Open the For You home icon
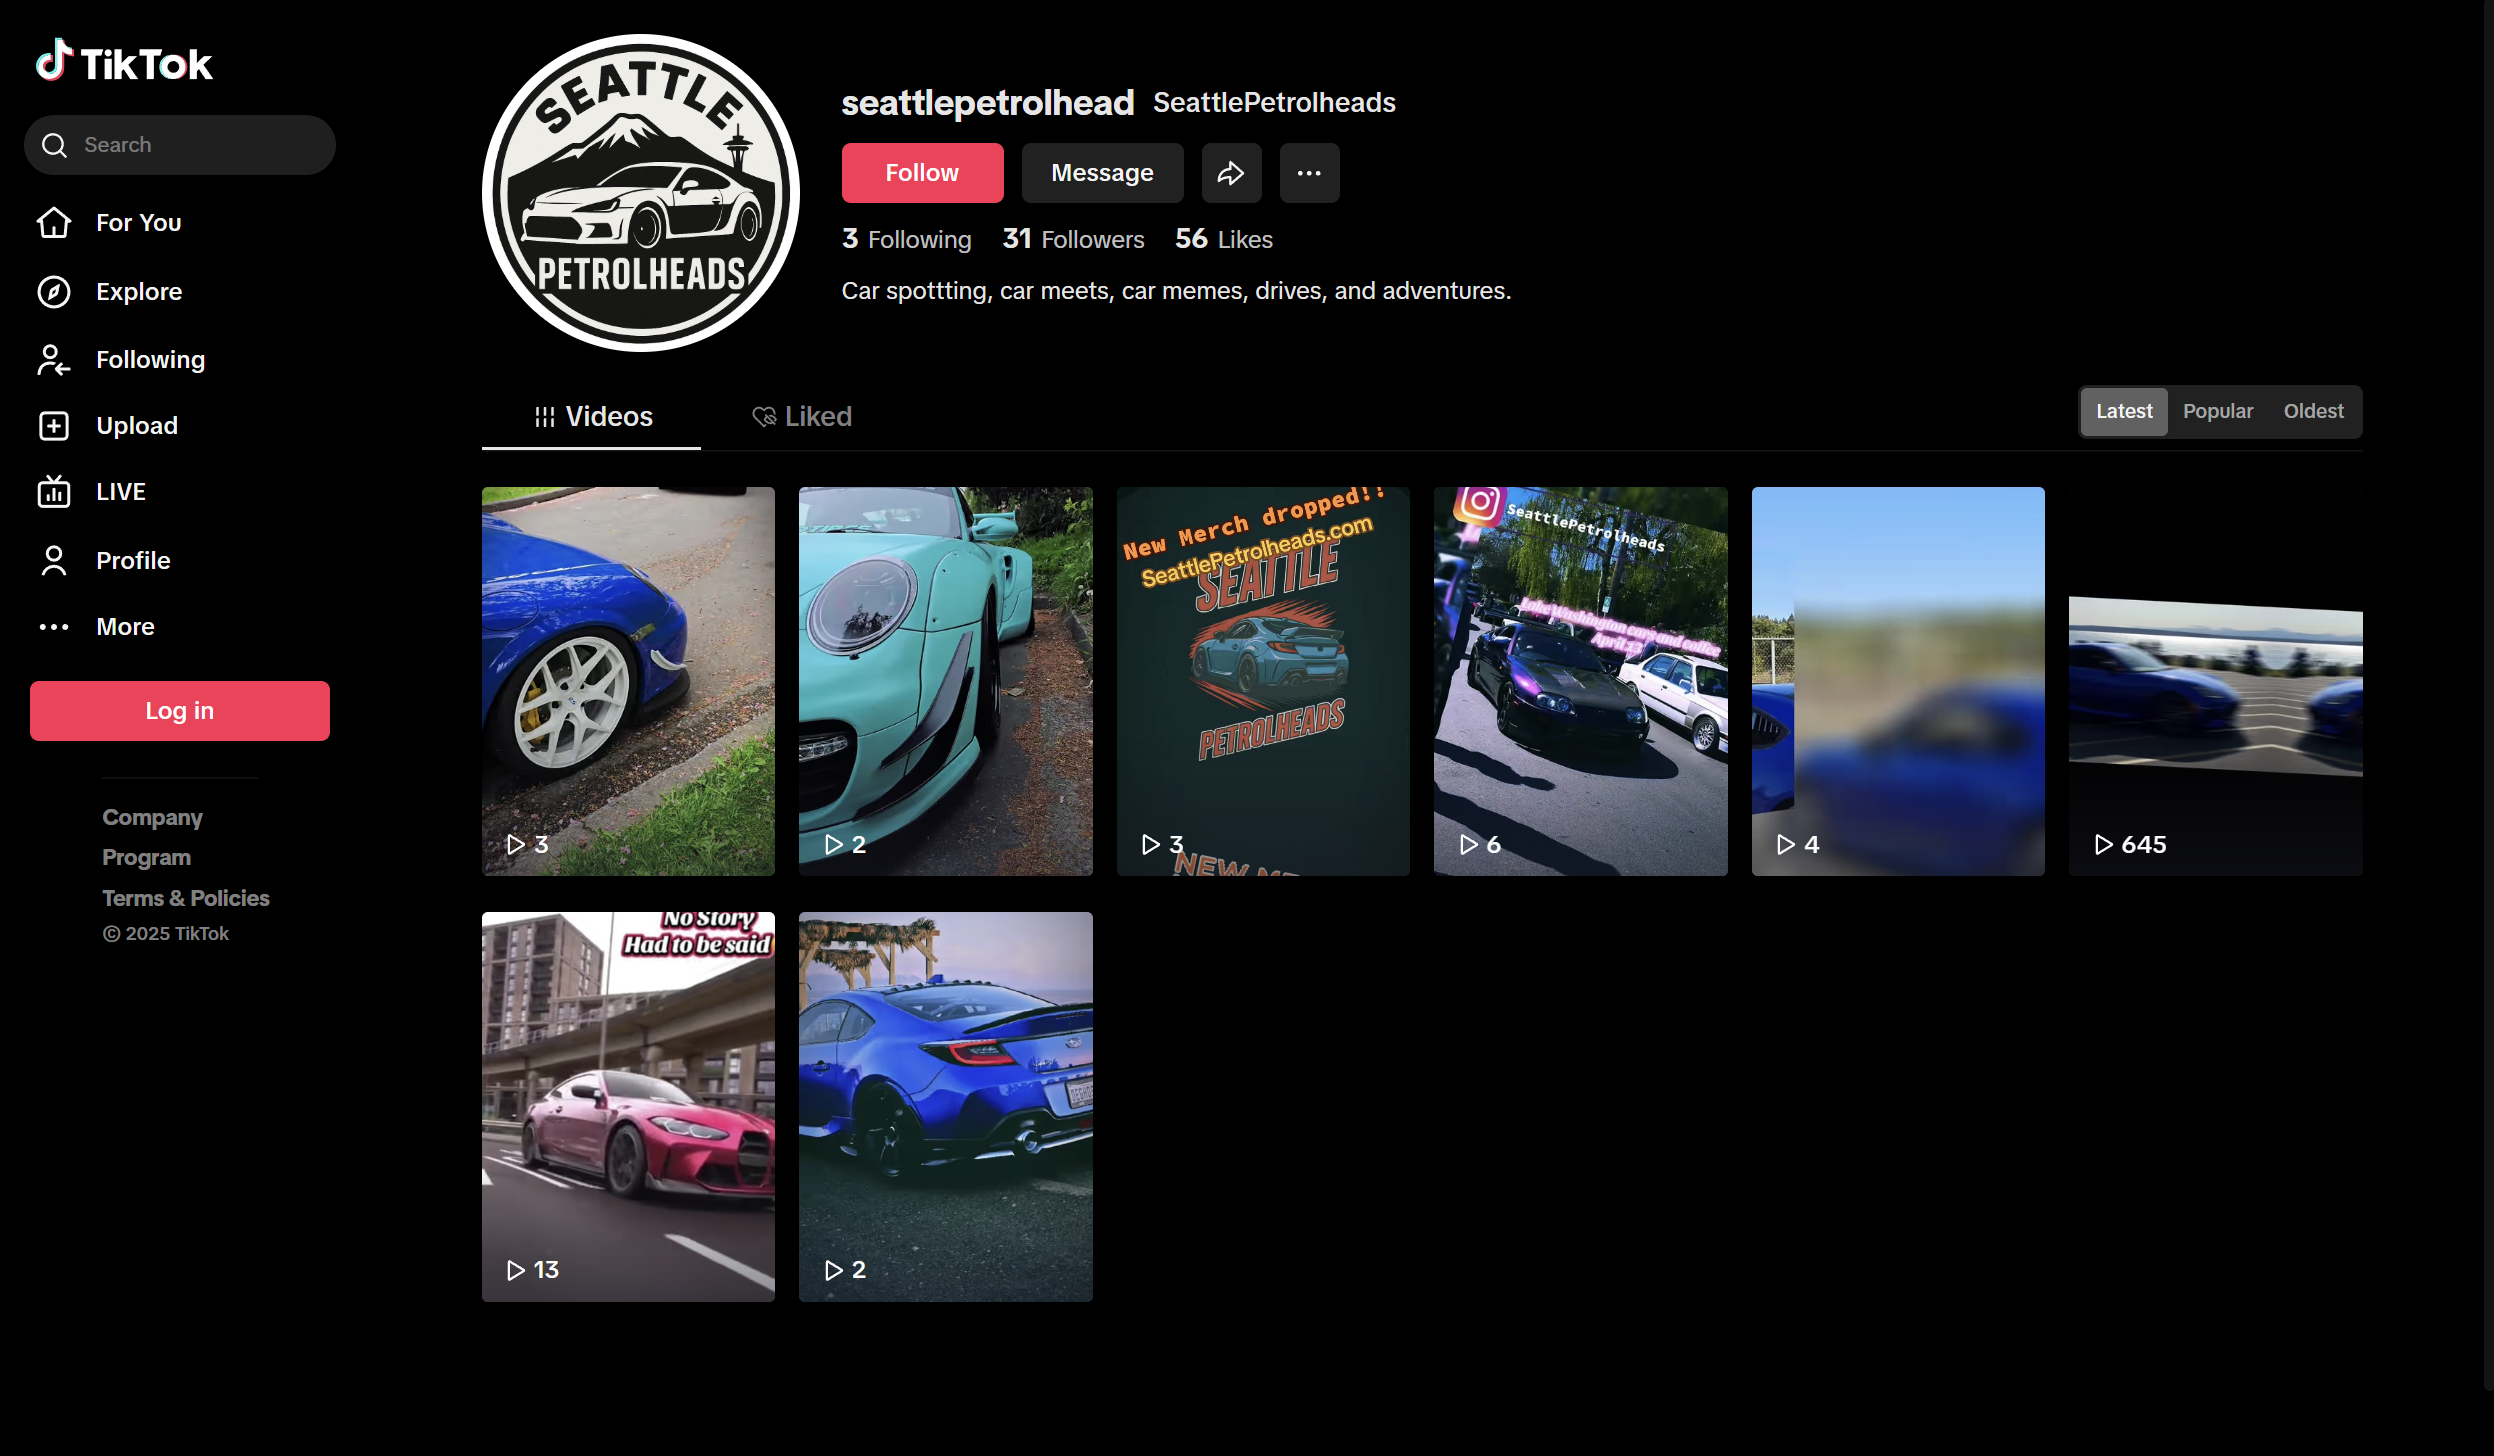The height and width of the screenshot is (1456, 2494). (54, 223)
